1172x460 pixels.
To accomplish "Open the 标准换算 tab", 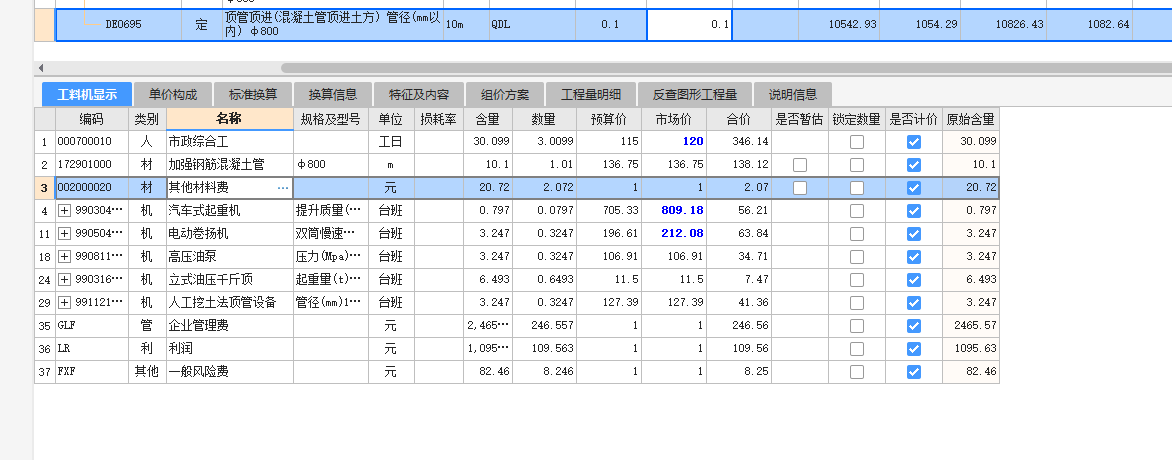I will pos(253,95).
